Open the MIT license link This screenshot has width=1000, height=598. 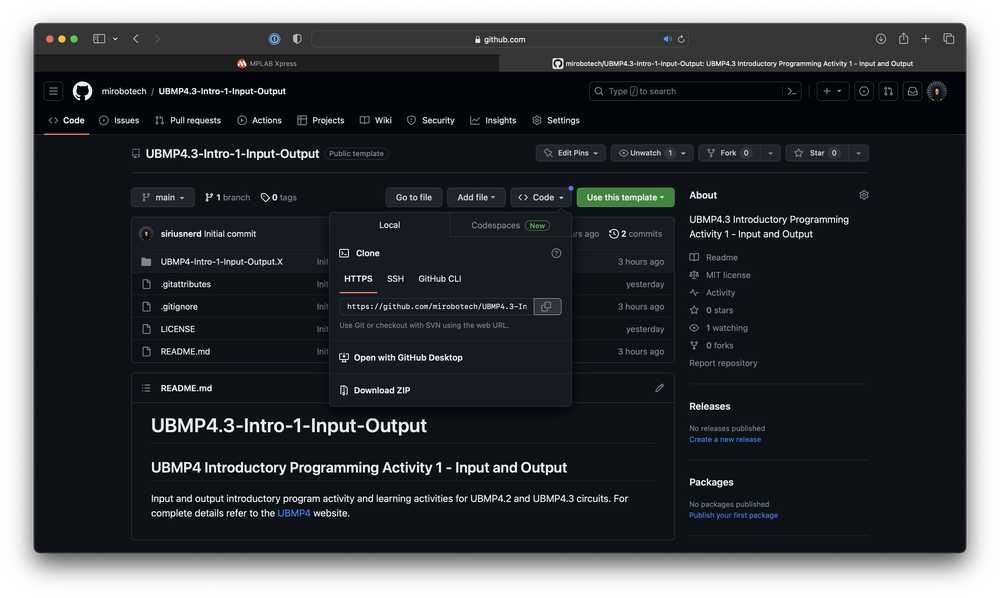tap(728, 275)
